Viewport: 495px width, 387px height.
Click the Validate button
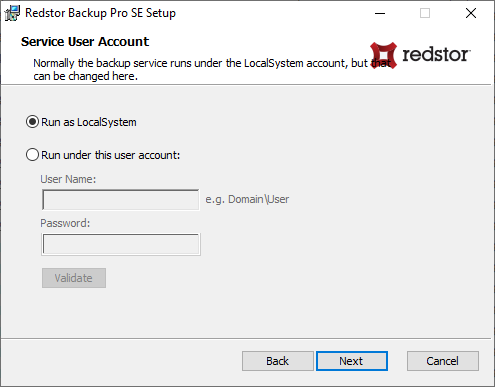74,278
